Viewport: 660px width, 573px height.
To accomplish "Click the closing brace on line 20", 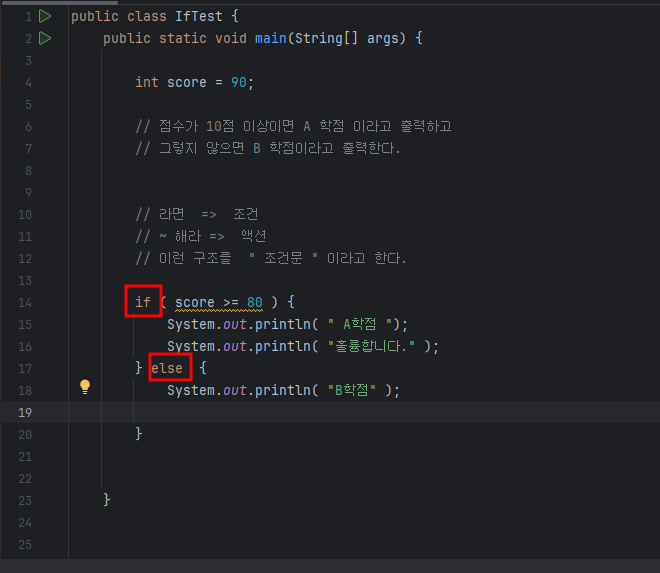I will coord(139,434).
